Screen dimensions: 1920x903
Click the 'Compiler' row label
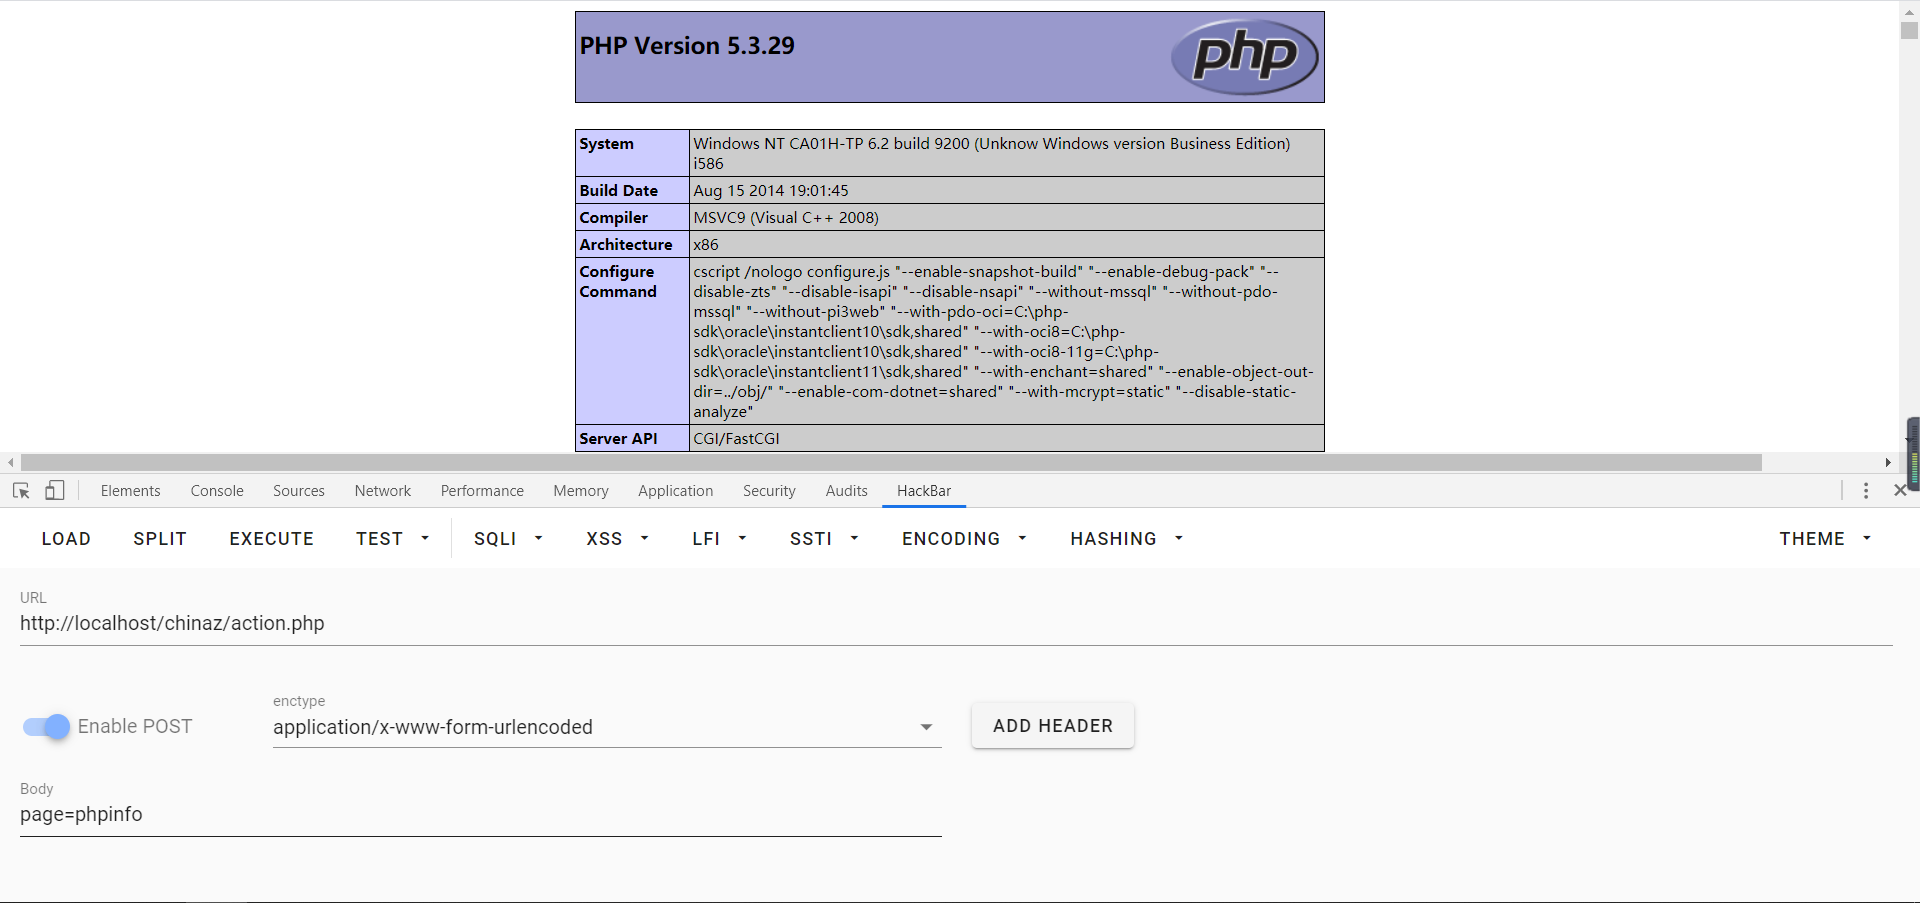click(x=613, y=218)
